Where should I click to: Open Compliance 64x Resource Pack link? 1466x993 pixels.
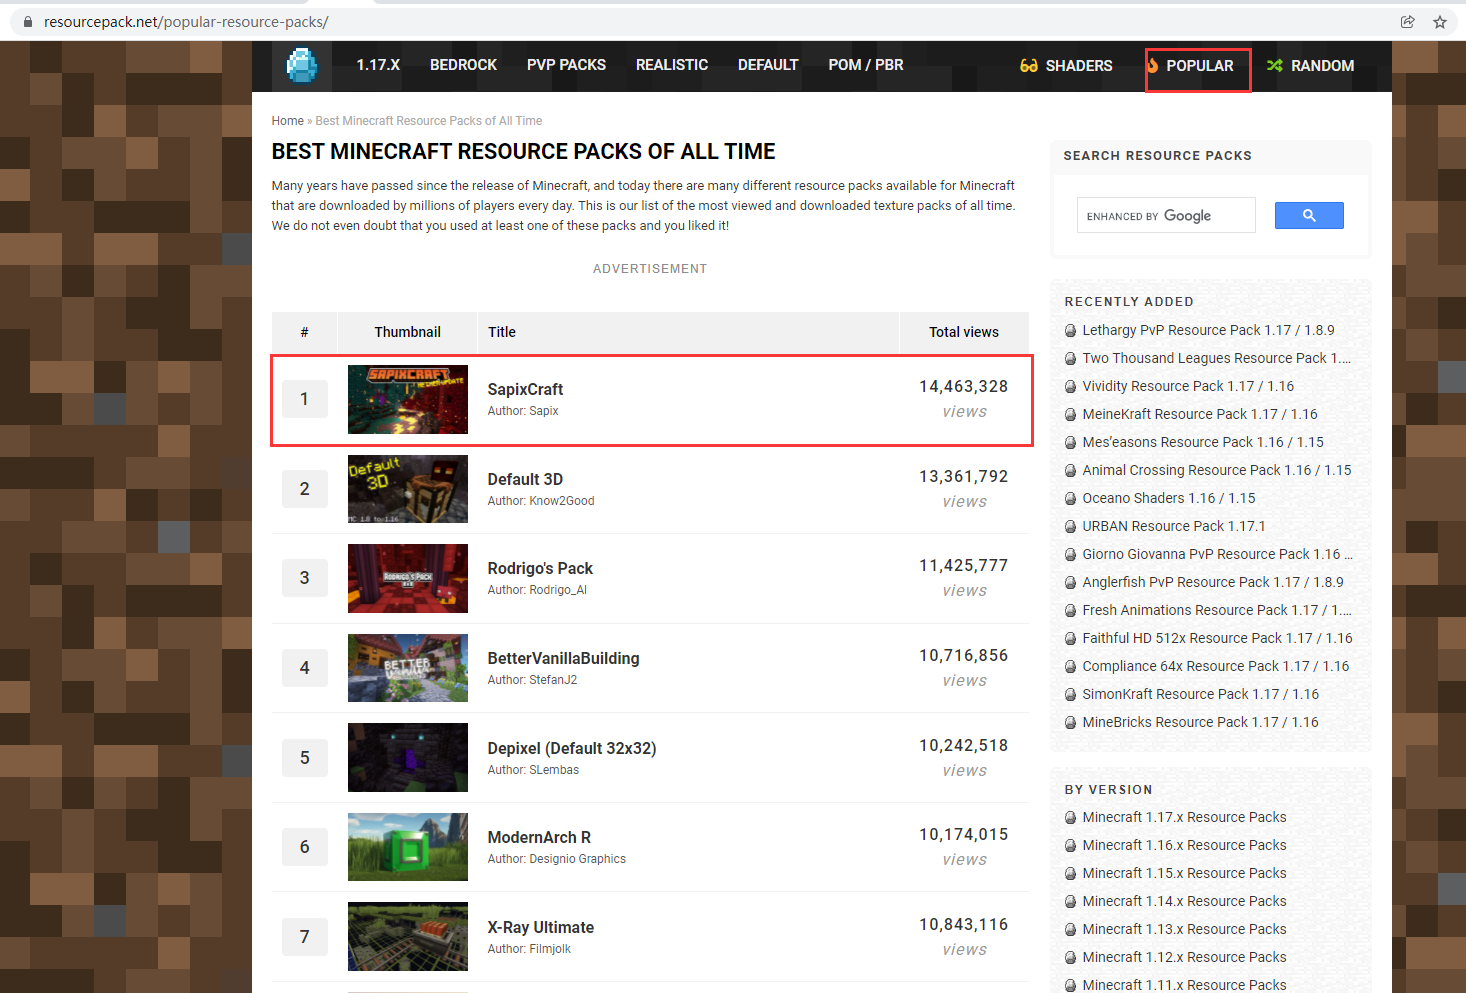1216,666
